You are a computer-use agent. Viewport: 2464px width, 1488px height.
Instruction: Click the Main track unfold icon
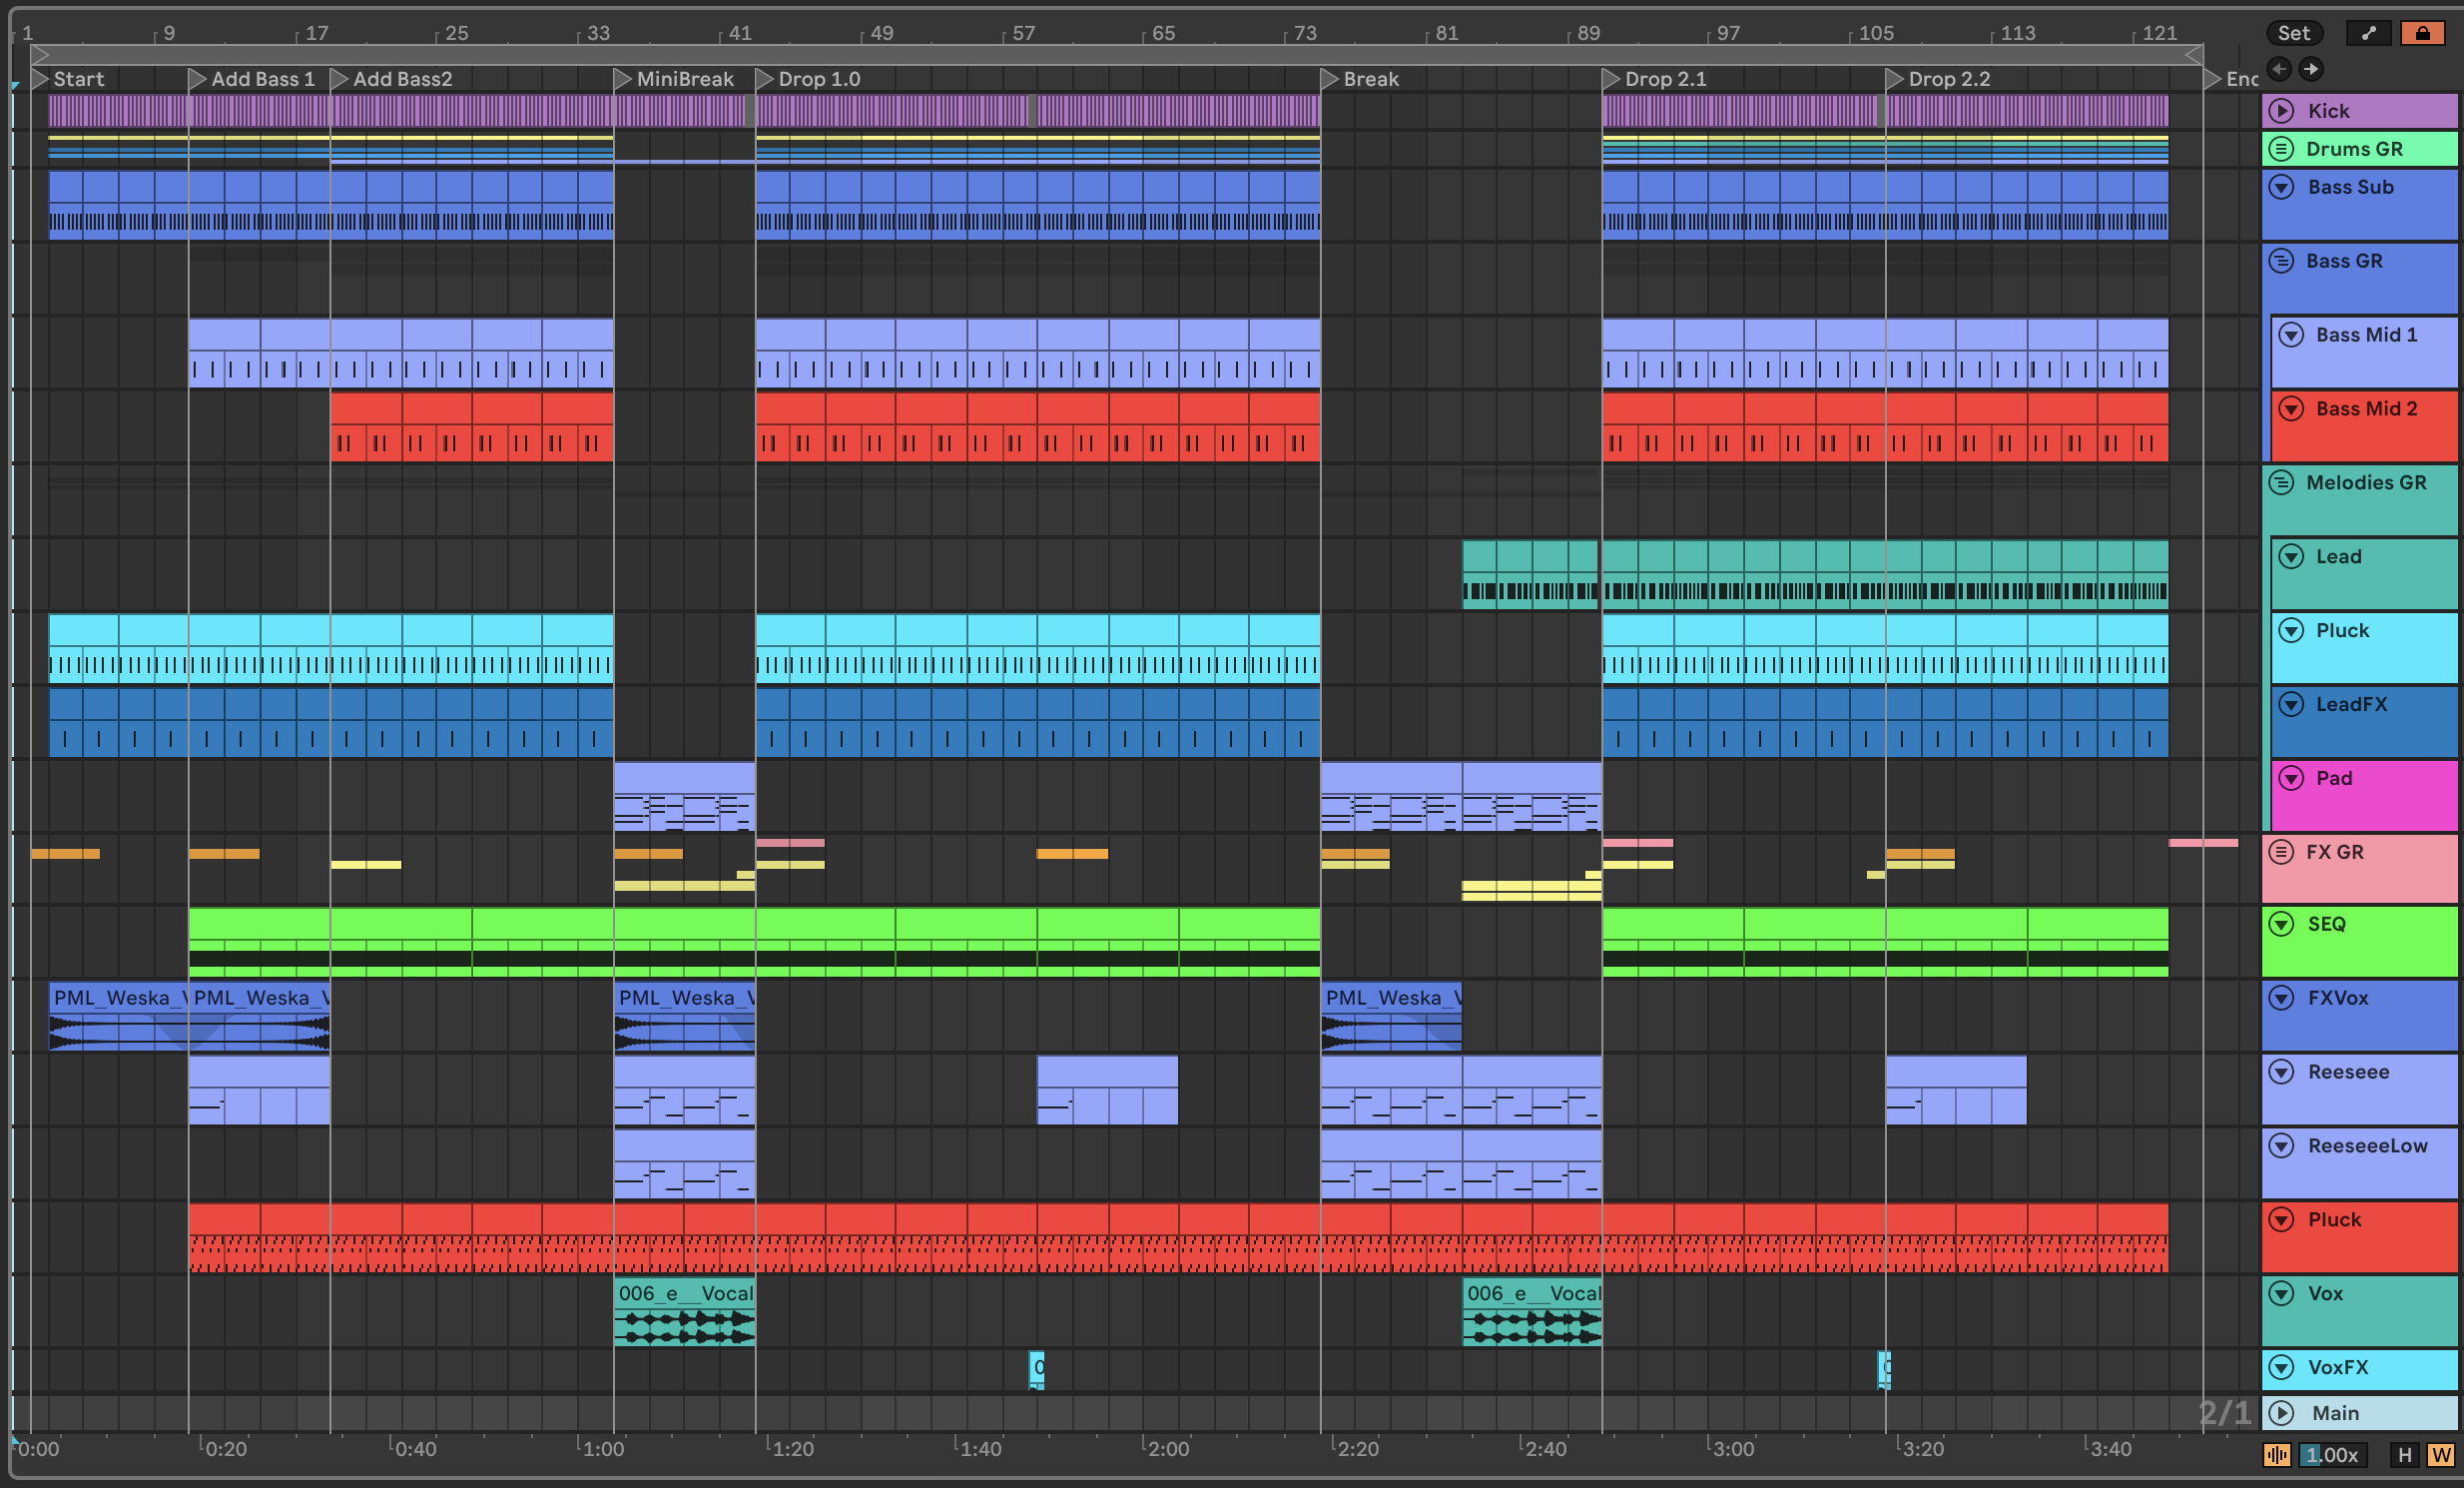[x=2281, y=1413]
